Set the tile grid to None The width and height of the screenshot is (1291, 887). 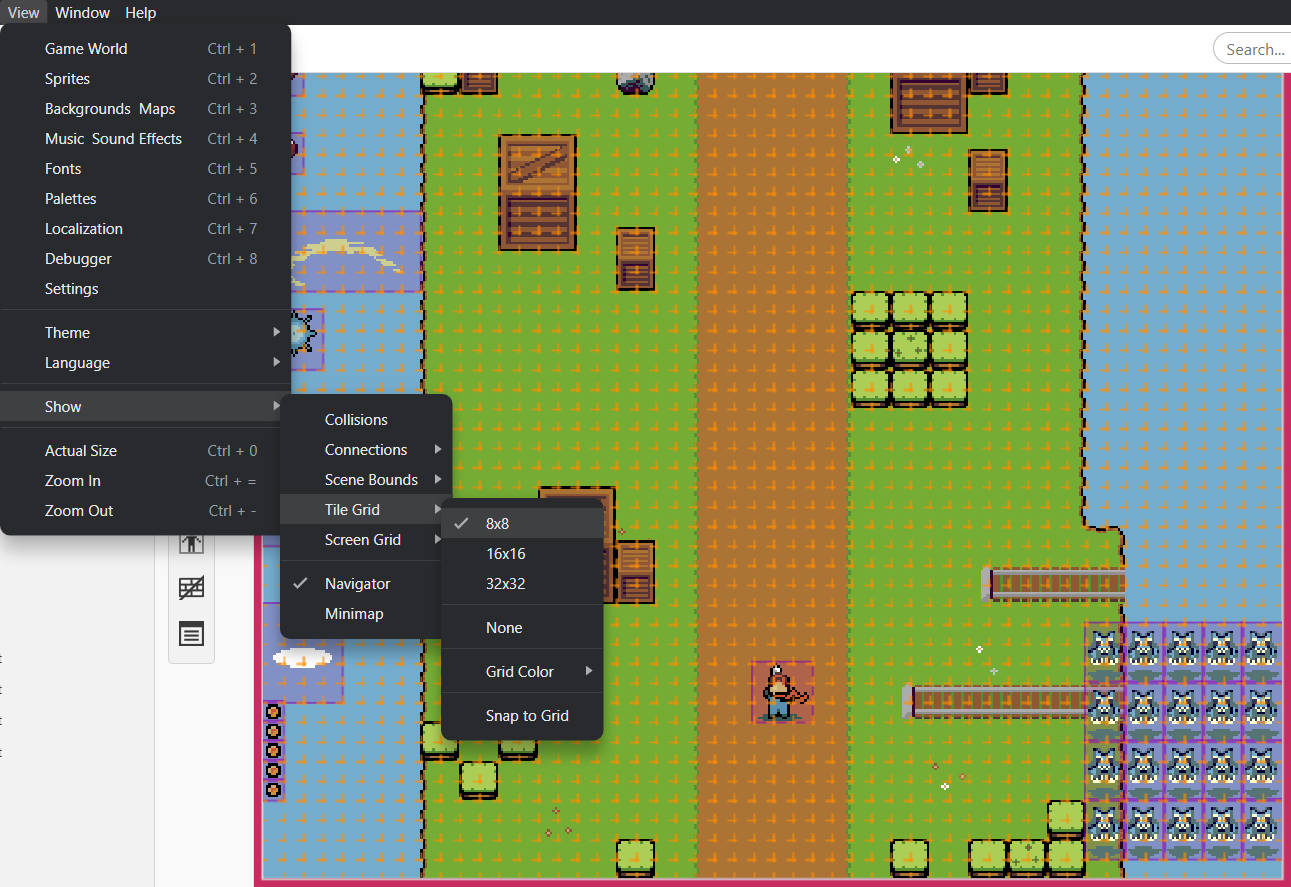pos(504,628)
